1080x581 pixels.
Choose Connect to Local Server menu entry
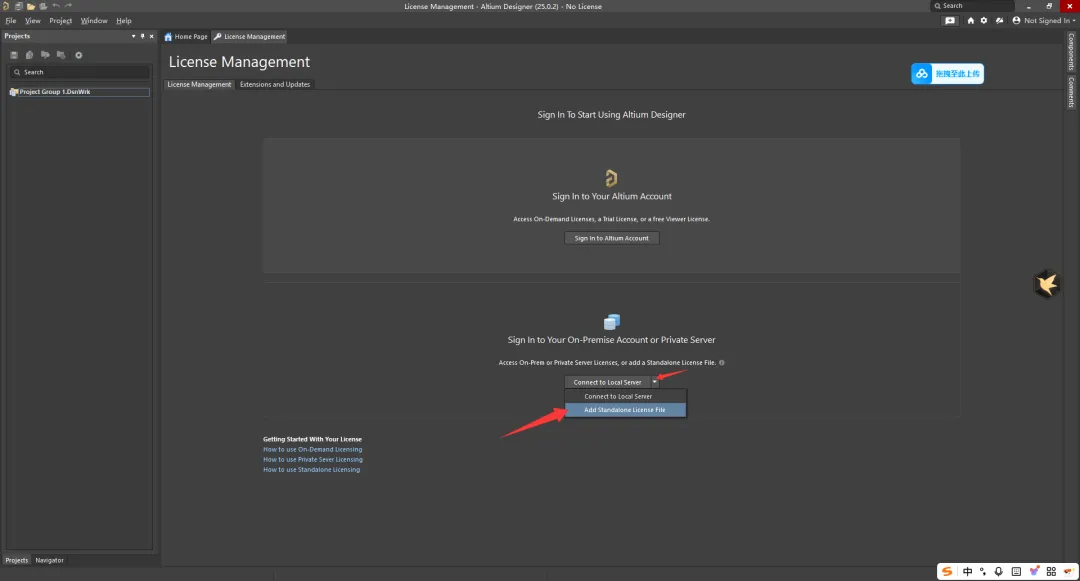(x=625, y=397)
